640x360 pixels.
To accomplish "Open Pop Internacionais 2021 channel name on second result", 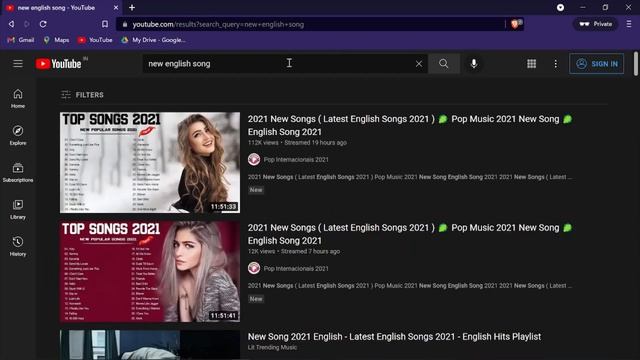I will [x=296, y=269].
